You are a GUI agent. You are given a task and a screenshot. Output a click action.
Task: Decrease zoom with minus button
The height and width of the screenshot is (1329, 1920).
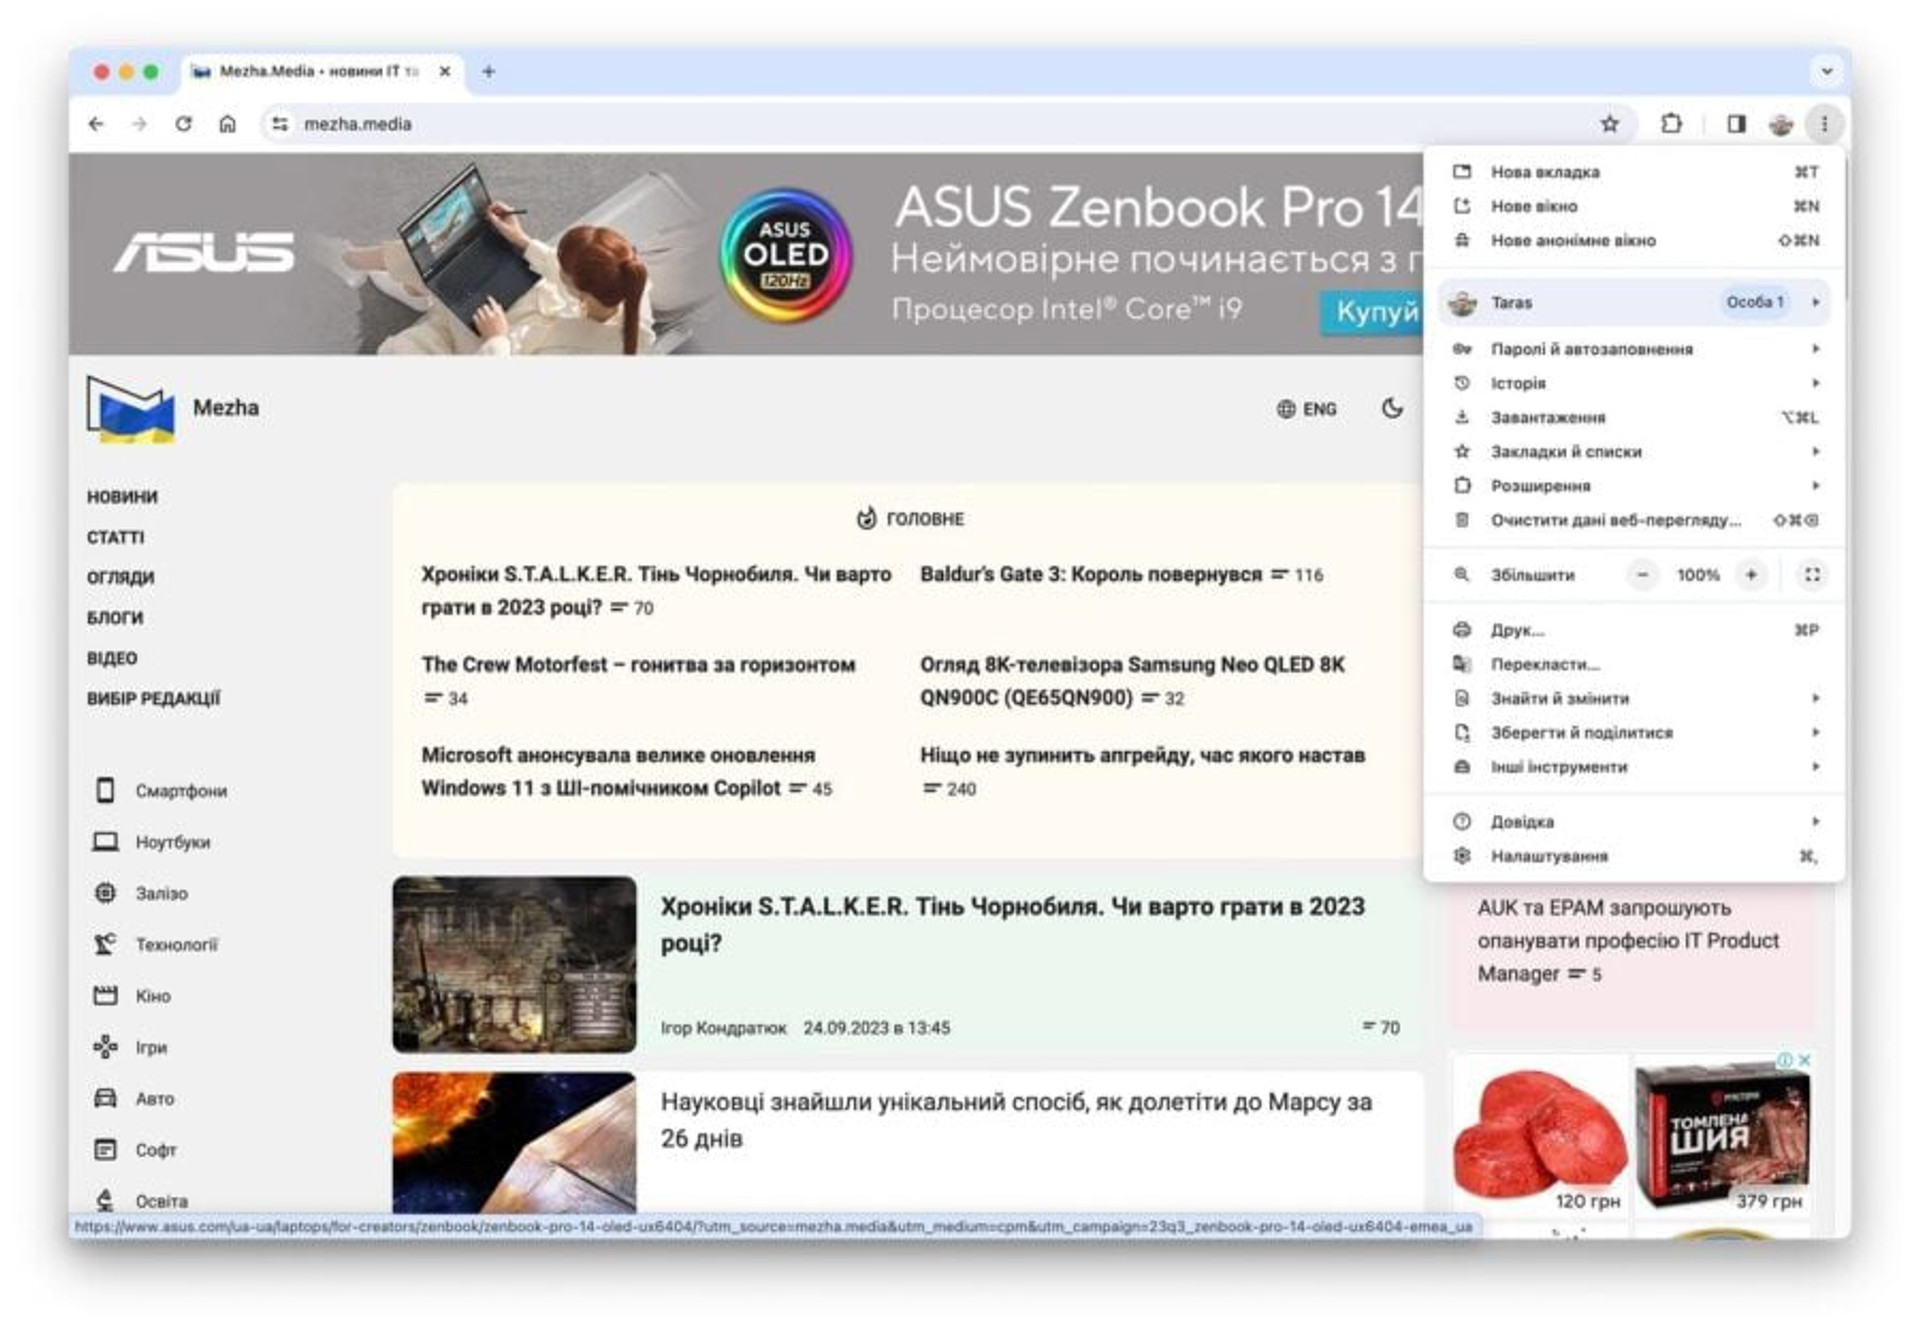[x=1642, y=575]
